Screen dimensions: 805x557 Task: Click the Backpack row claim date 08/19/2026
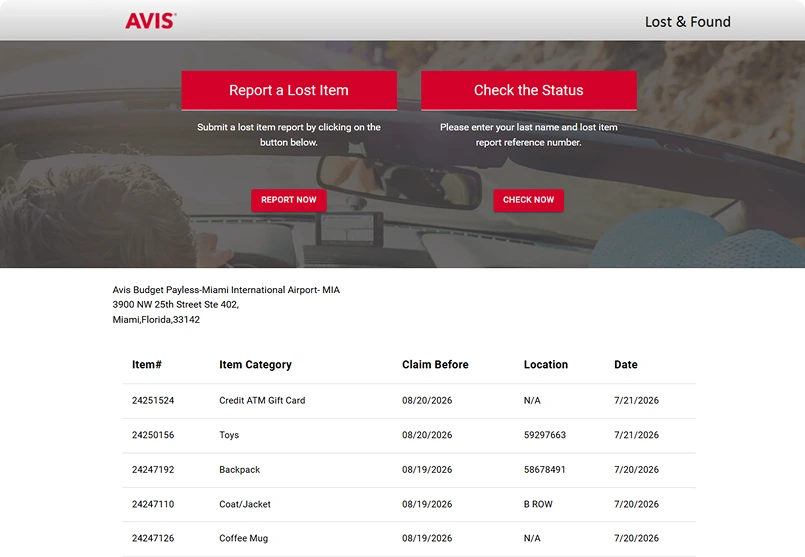427,470
